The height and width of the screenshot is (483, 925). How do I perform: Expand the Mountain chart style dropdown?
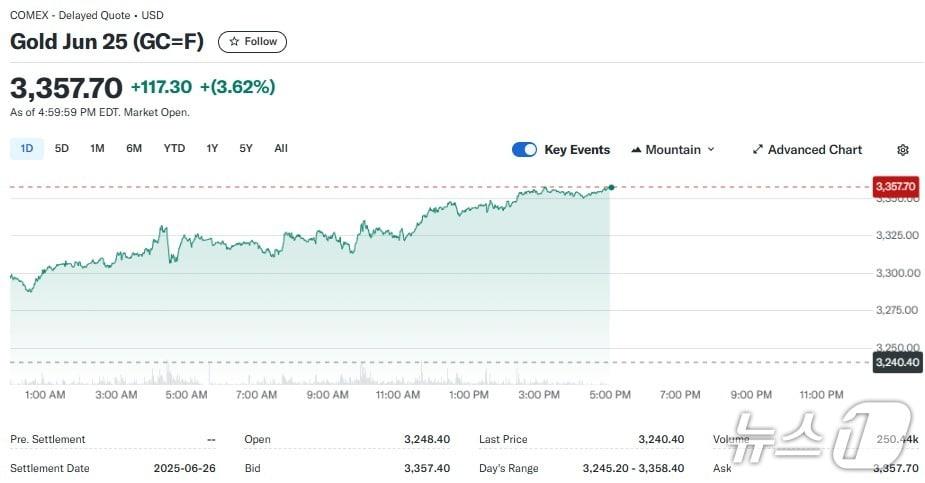tap(711, 150)
